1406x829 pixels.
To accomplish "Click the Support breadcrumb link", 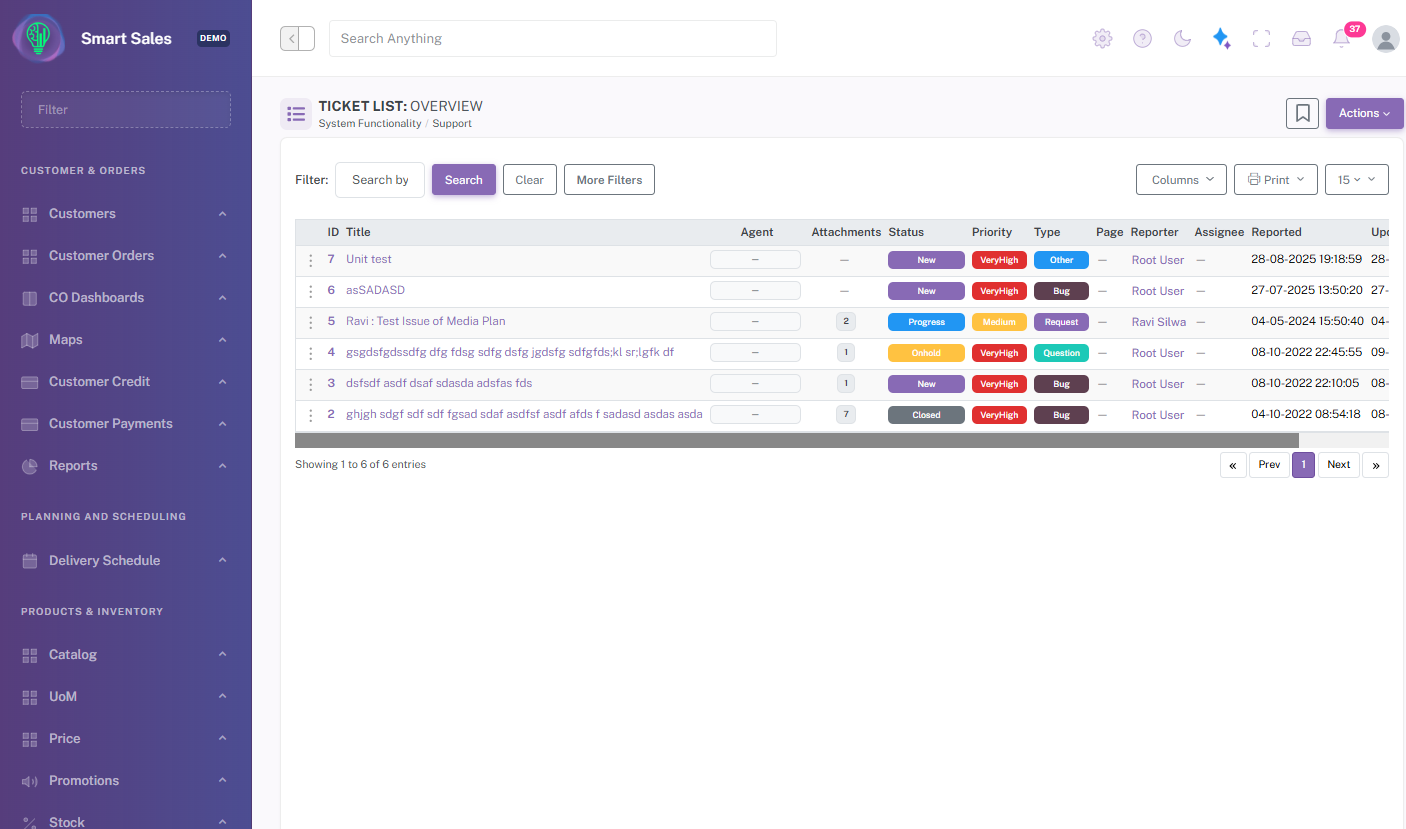I will click(452, 124).
